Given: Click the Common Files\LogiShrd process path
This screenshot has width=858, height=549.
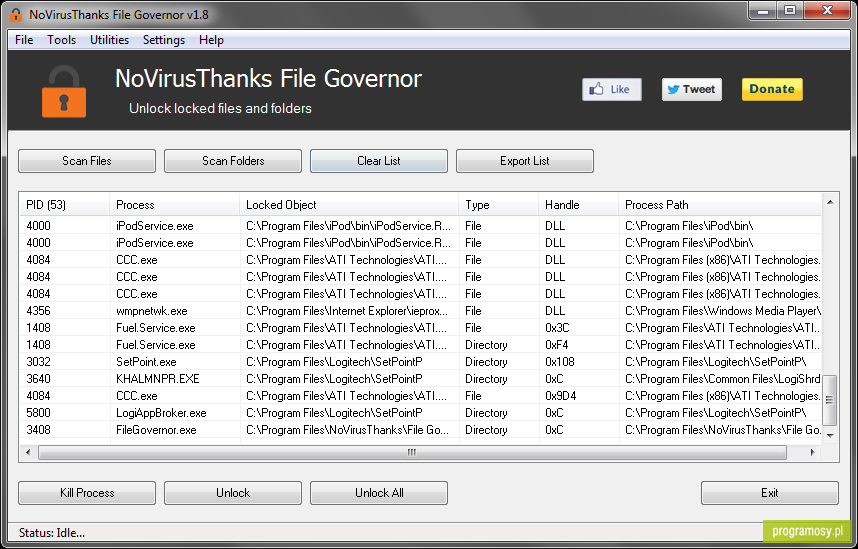Looking at the screenshot, I should (x=722, y=379).
